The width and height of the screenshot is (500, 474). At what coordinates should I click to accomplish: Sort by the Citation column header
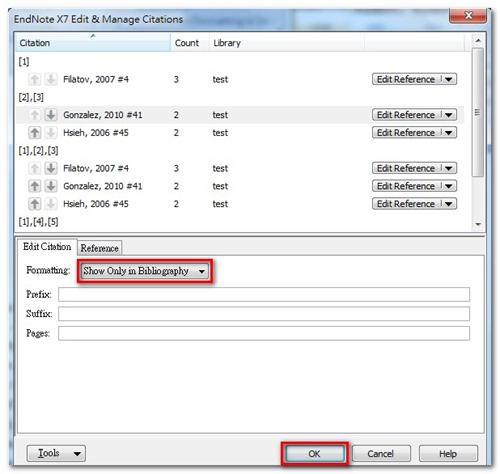click(93, 43)
